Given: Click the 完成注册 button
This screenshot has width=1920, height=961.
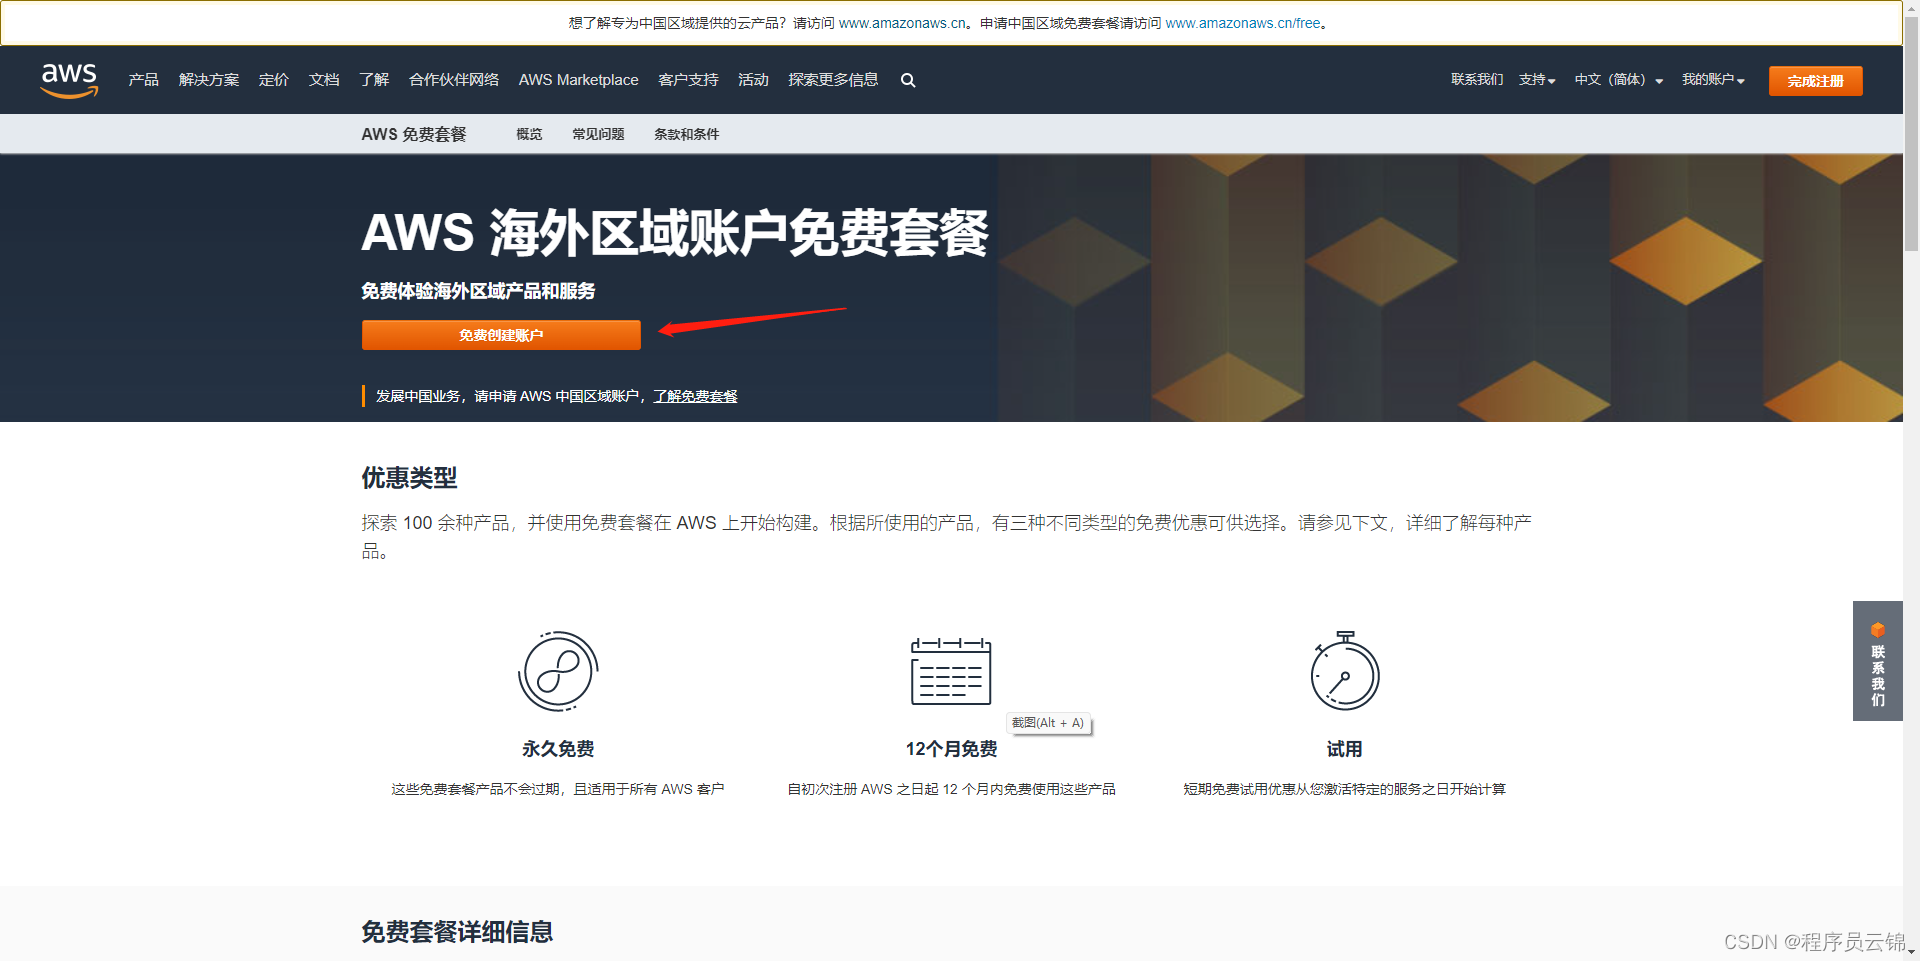Looking at the screenshot, I should [1815, 81].
